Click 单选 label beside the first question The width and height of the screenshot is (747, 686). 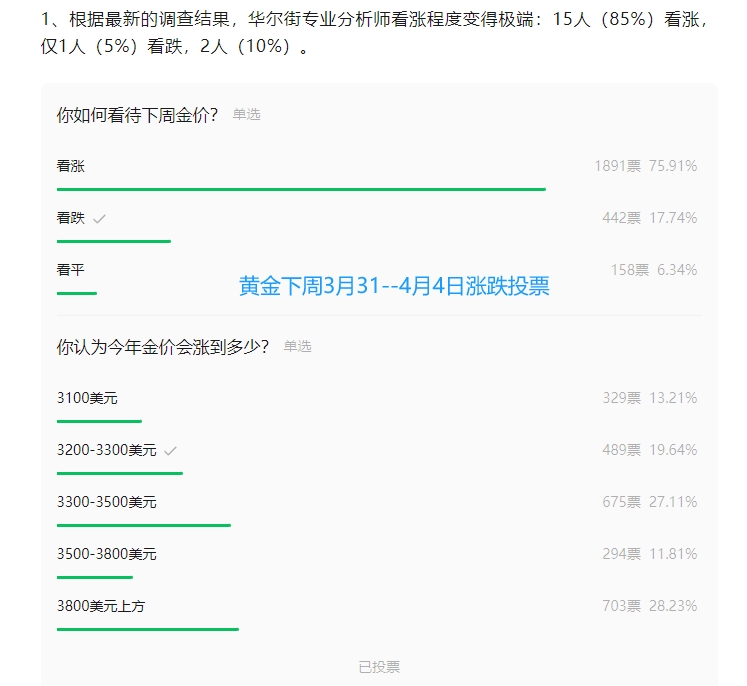click(x=246, y=115)
